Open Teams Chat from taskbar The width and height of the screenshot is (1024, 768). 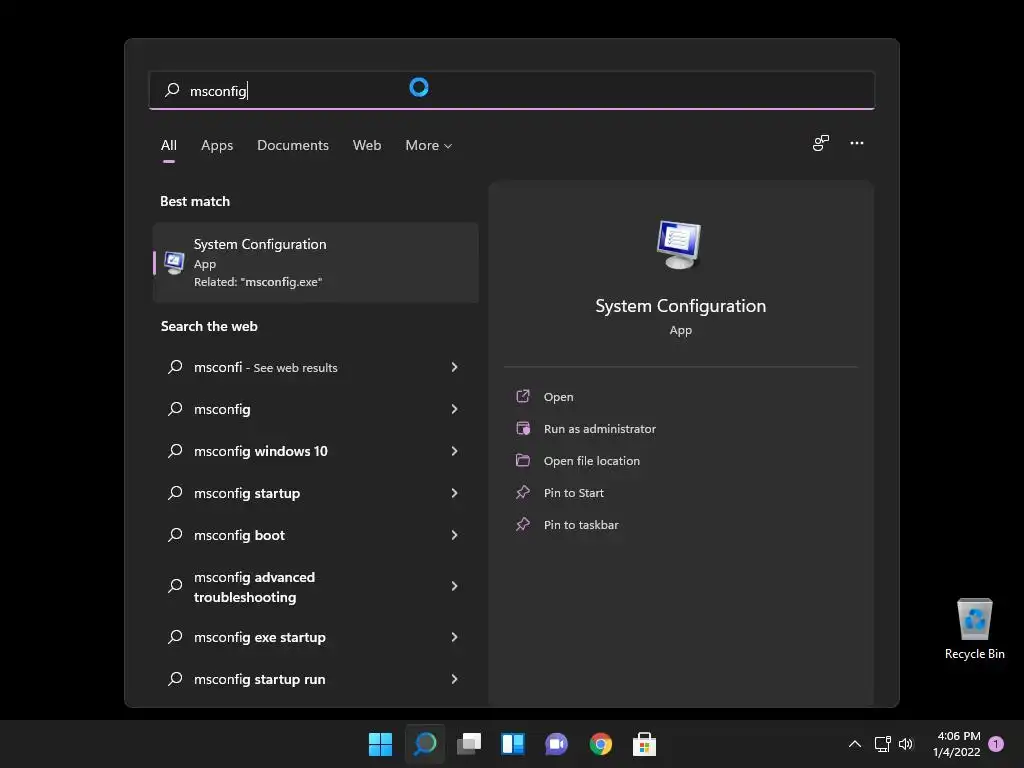pos(556,744)
